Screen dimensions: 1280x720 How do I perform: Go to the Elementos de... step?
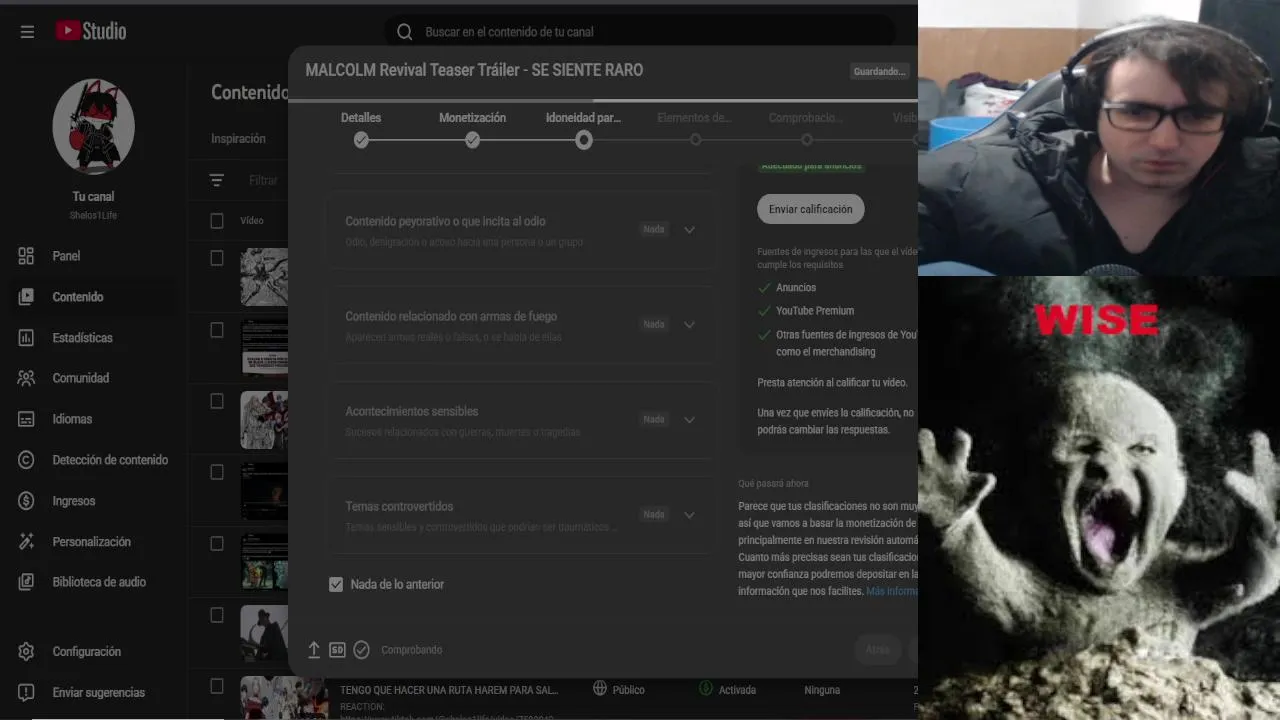pyautogui.click(x=694, y=118)
